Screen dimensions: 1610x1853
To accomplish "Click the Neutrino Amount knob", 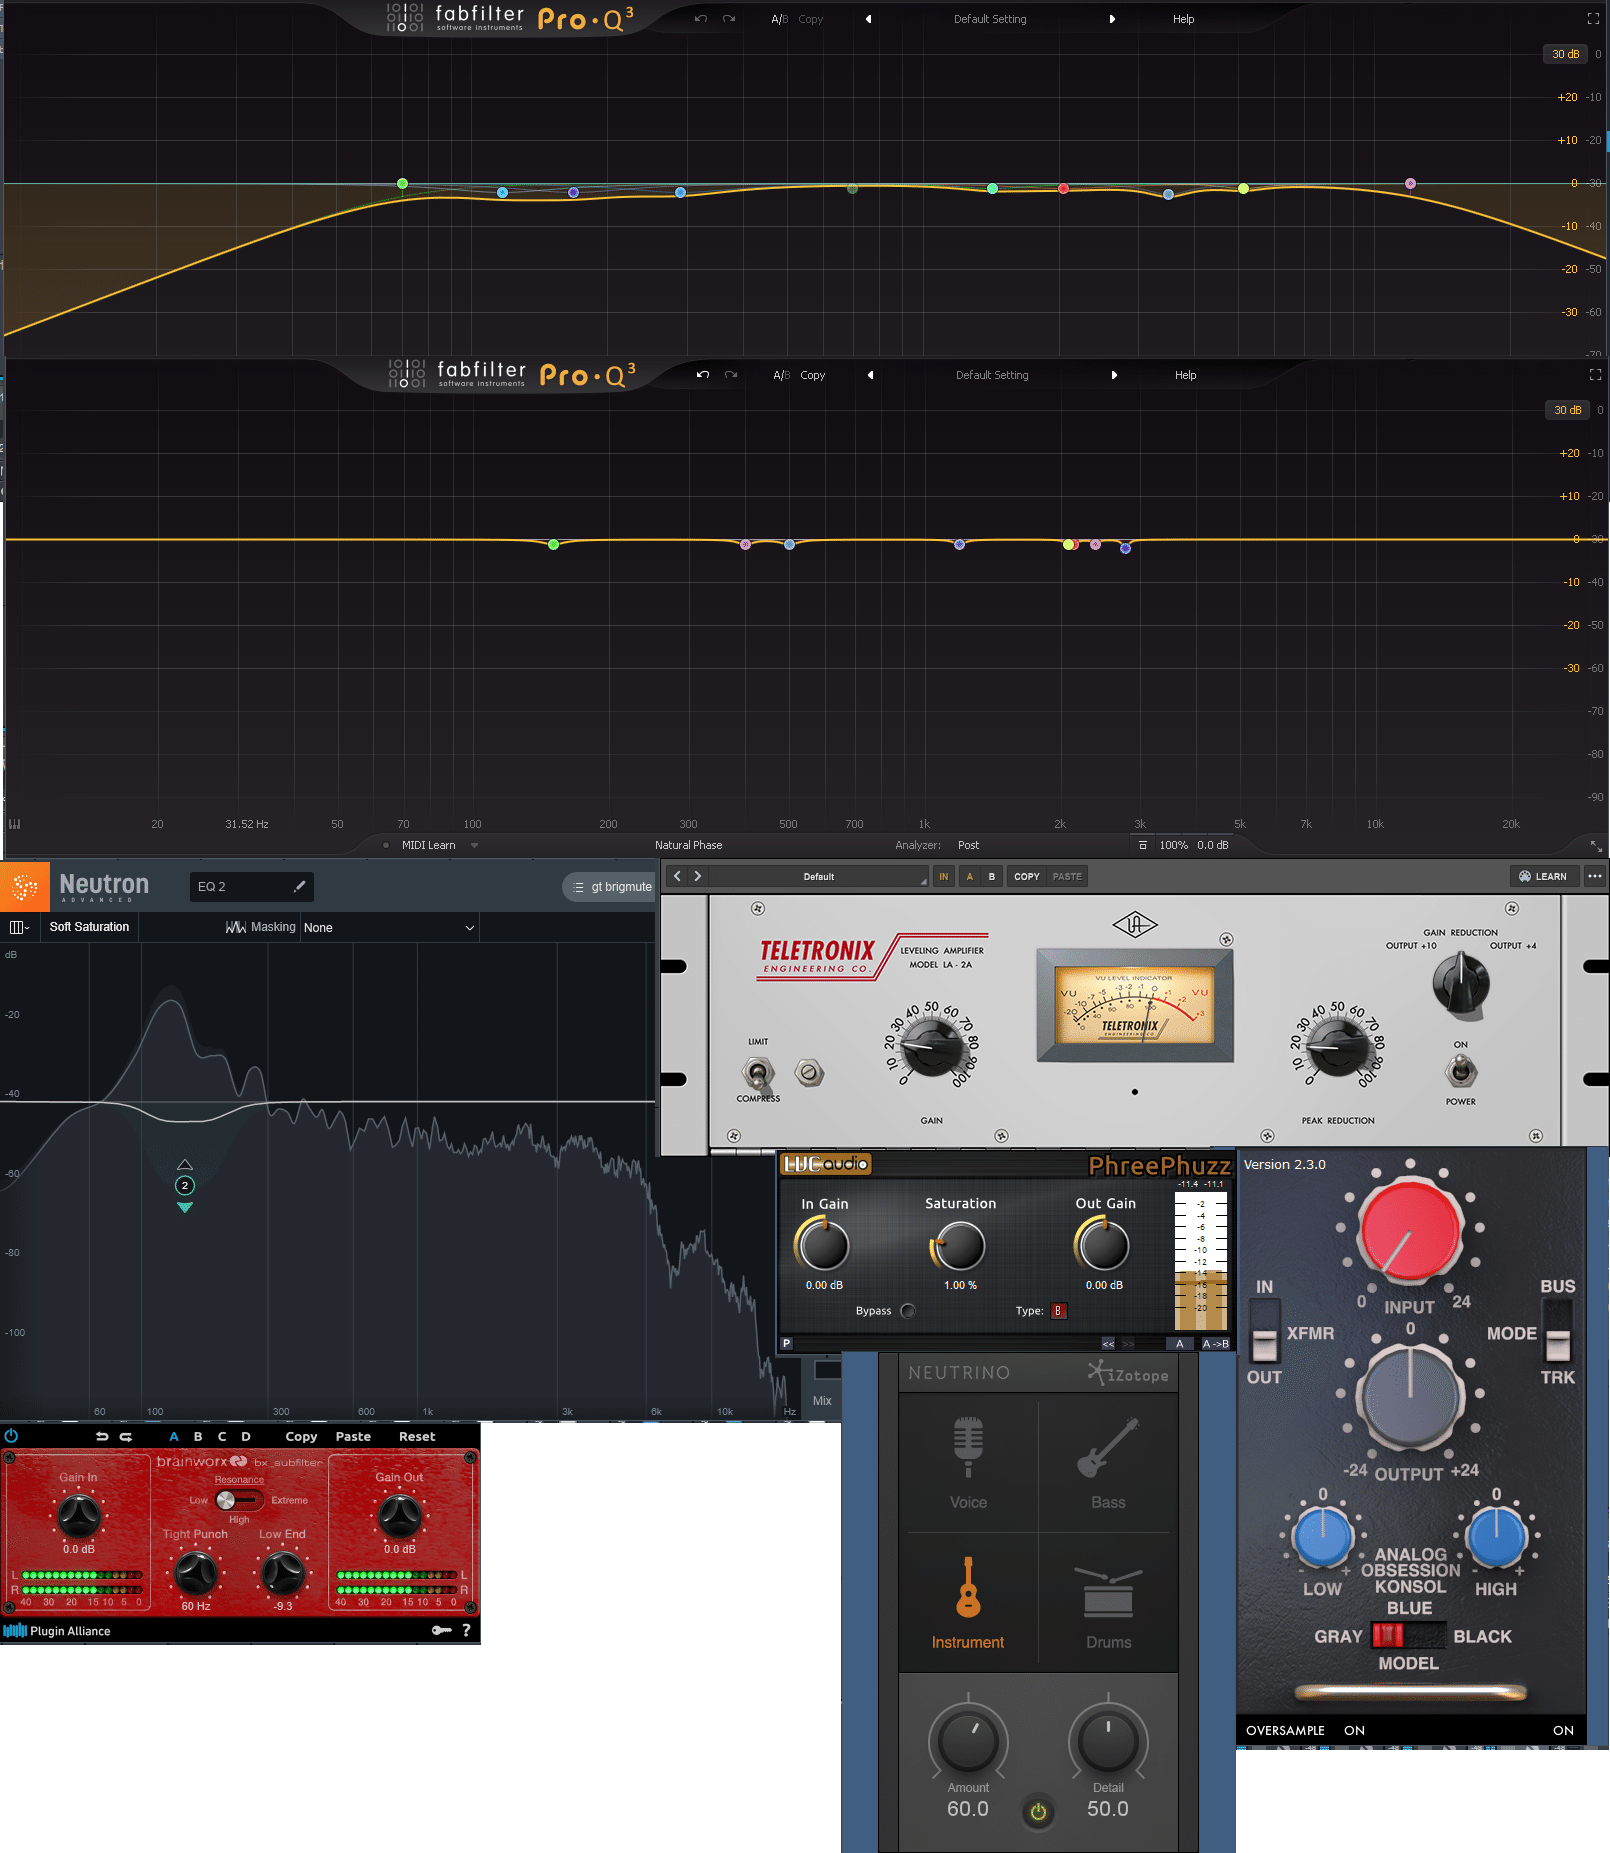I will (968, 1740).
